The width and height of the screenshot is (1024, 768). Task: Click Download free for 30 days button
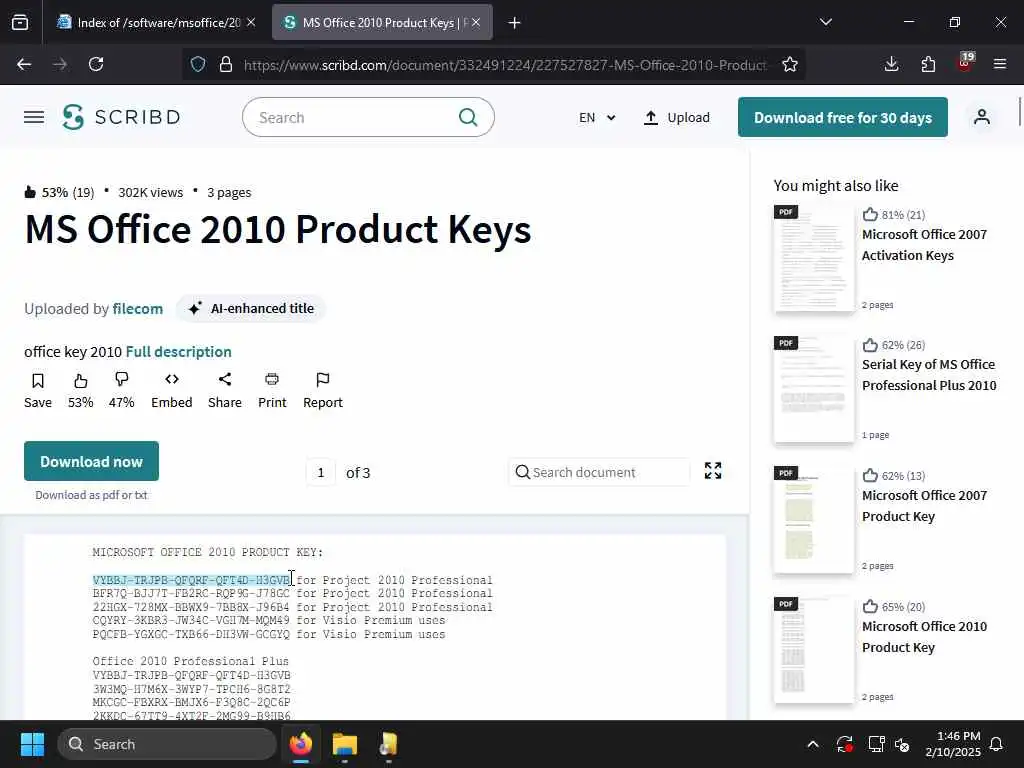point(842,118)
